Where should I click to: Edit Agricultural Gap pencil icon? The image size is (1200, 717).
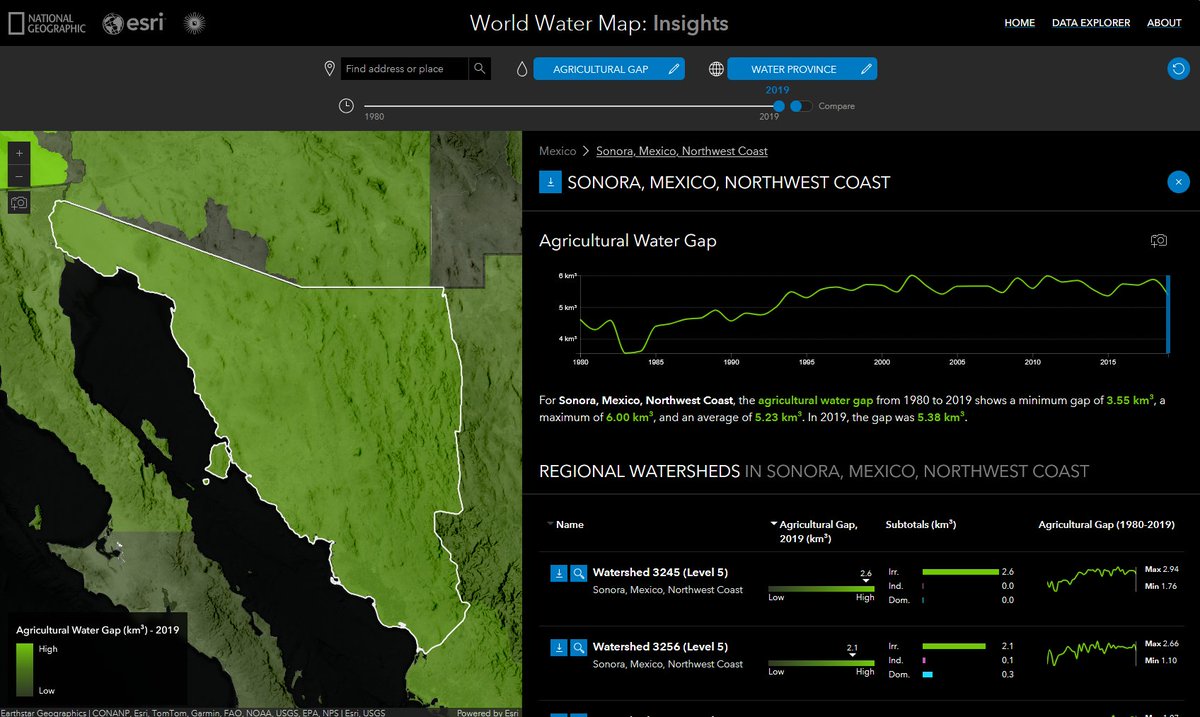click(675, 69)
